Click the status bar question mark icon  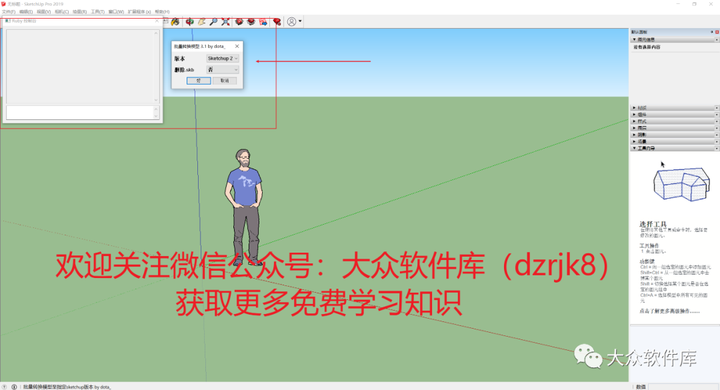5,387
